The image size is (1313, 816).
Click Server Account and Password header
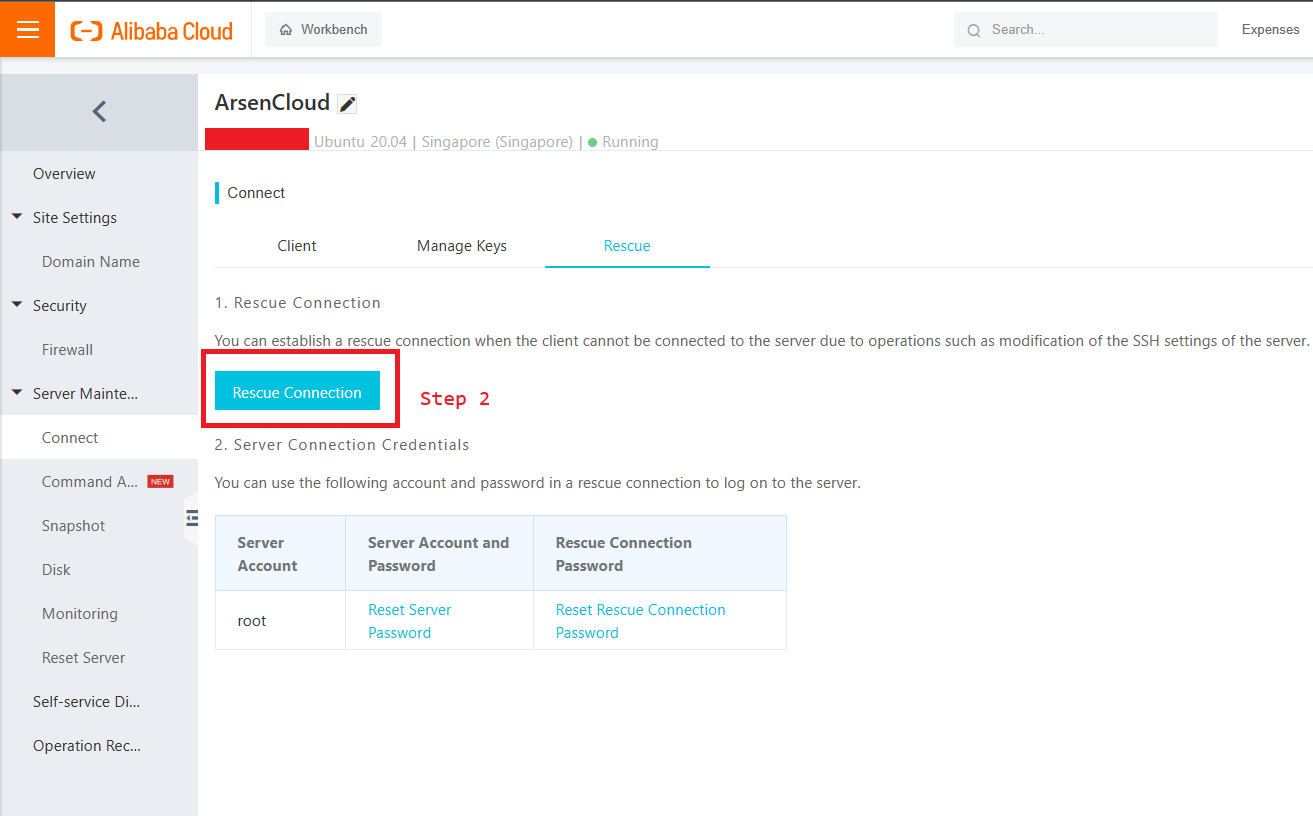pyautogui.click(x=438, y=554)
